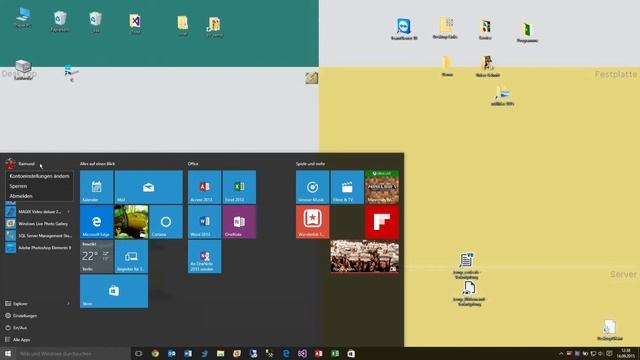The width and height of the screenshot is (640, 360).
Task: Open the Groove-Musik tile
Action: pyautogui.click(x=312, y=187)
